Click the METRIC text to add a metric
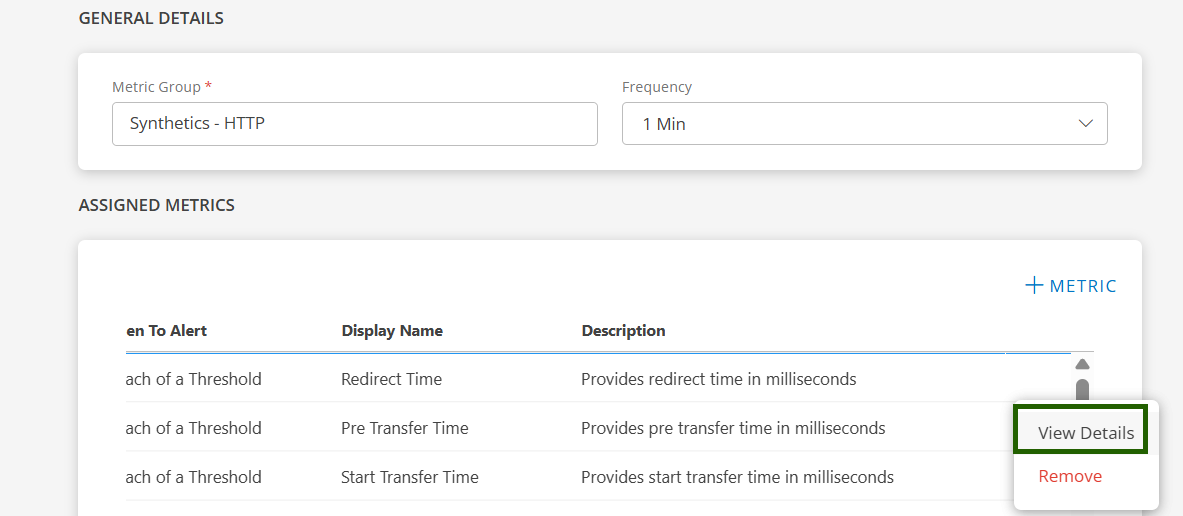The image size is (1183, 516). tap(1083, 286)
